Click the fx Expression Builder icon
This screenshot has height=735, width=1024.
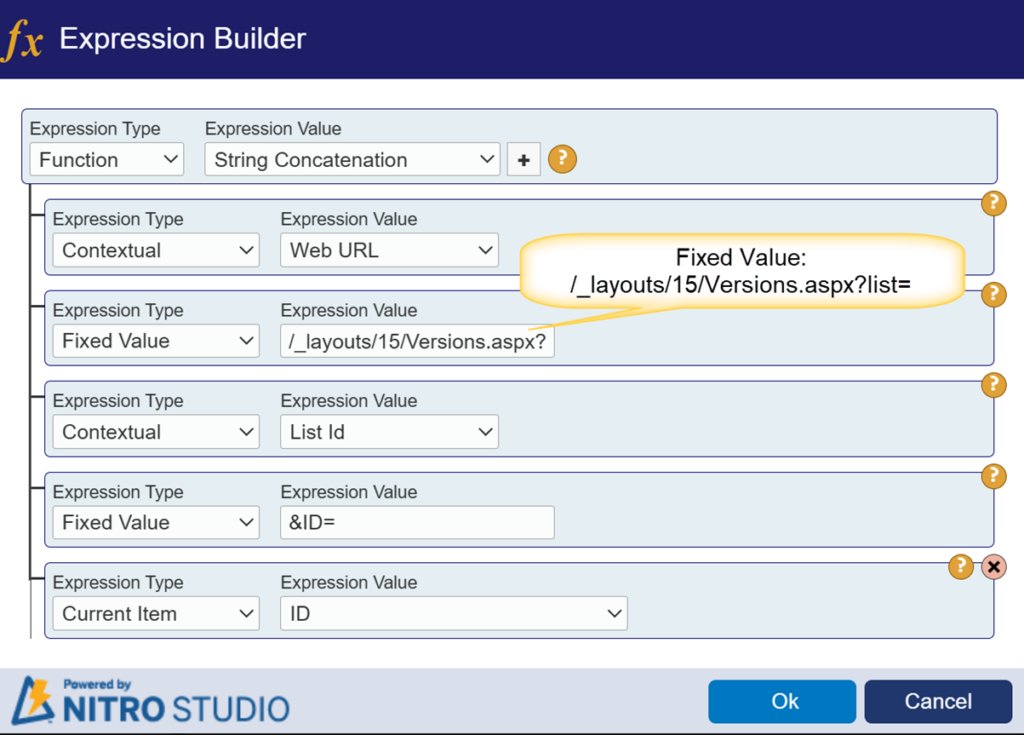(x=23, y=40)
